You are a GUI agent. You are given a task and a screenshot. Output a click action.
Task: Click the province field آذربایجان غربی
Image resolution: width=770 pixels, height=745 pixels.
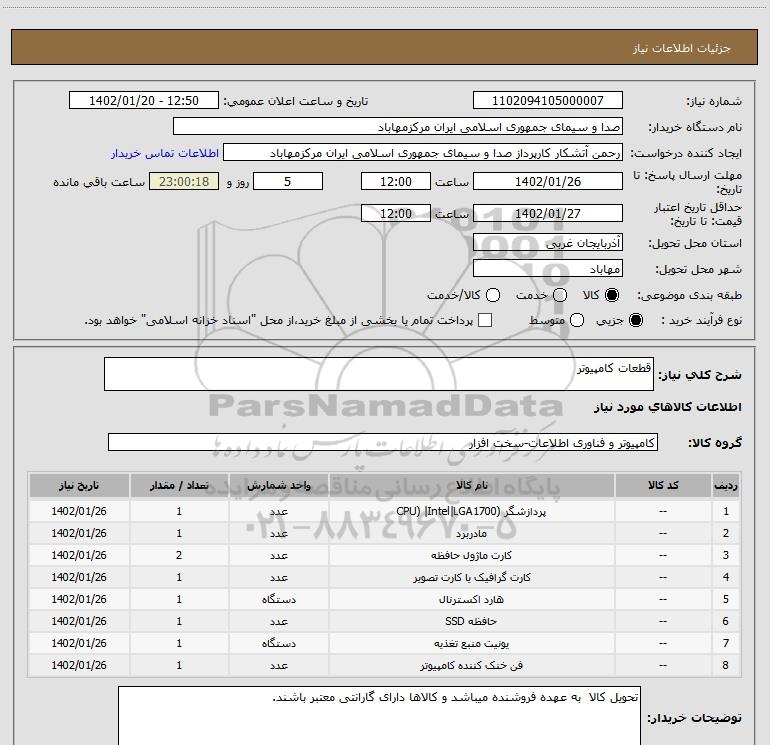(x=548, y=242)
